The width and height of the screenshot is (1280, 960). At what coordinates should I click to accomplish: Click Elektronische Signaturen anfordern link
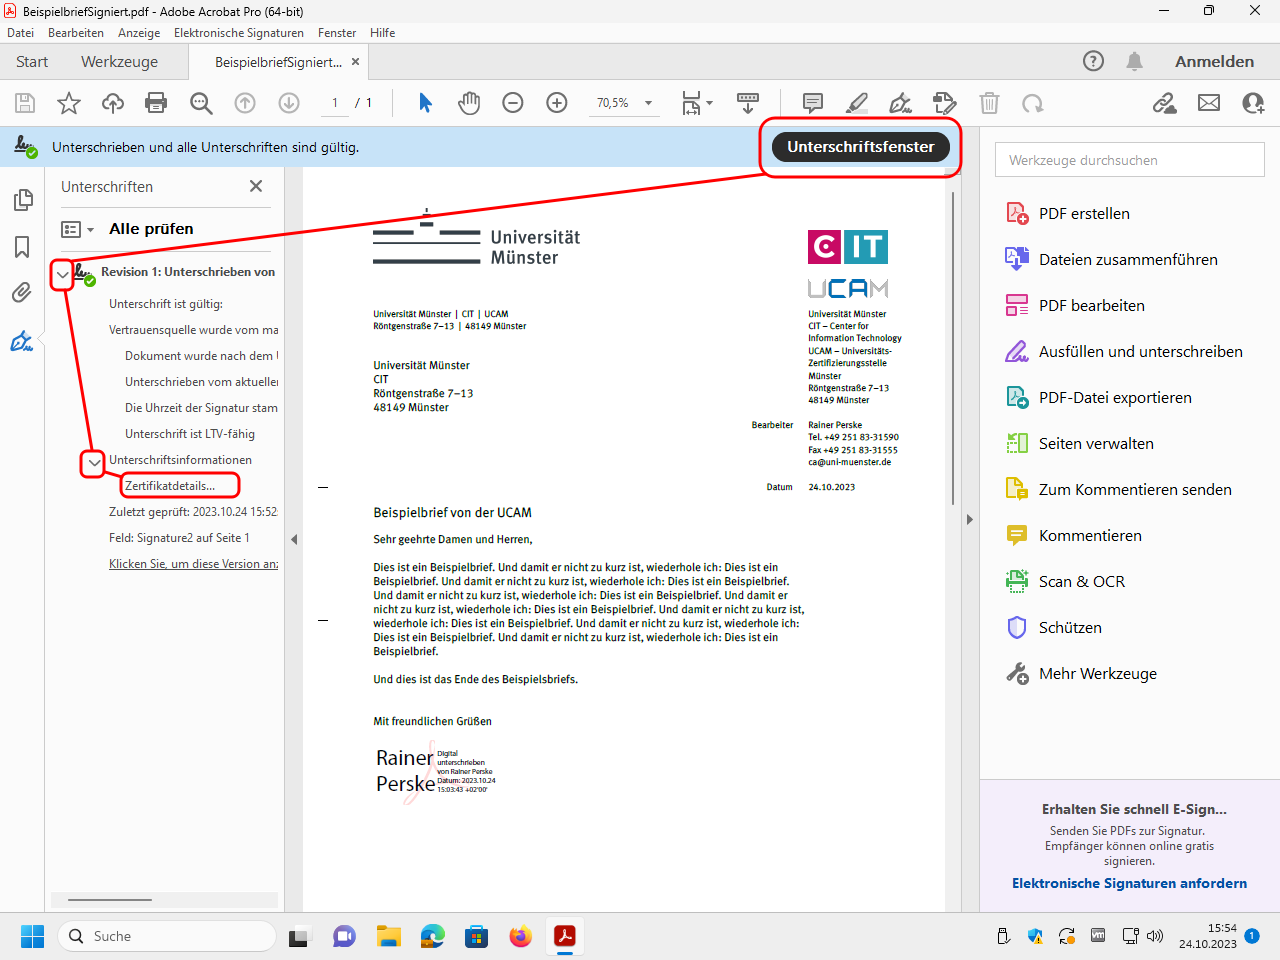(1129, 883)
